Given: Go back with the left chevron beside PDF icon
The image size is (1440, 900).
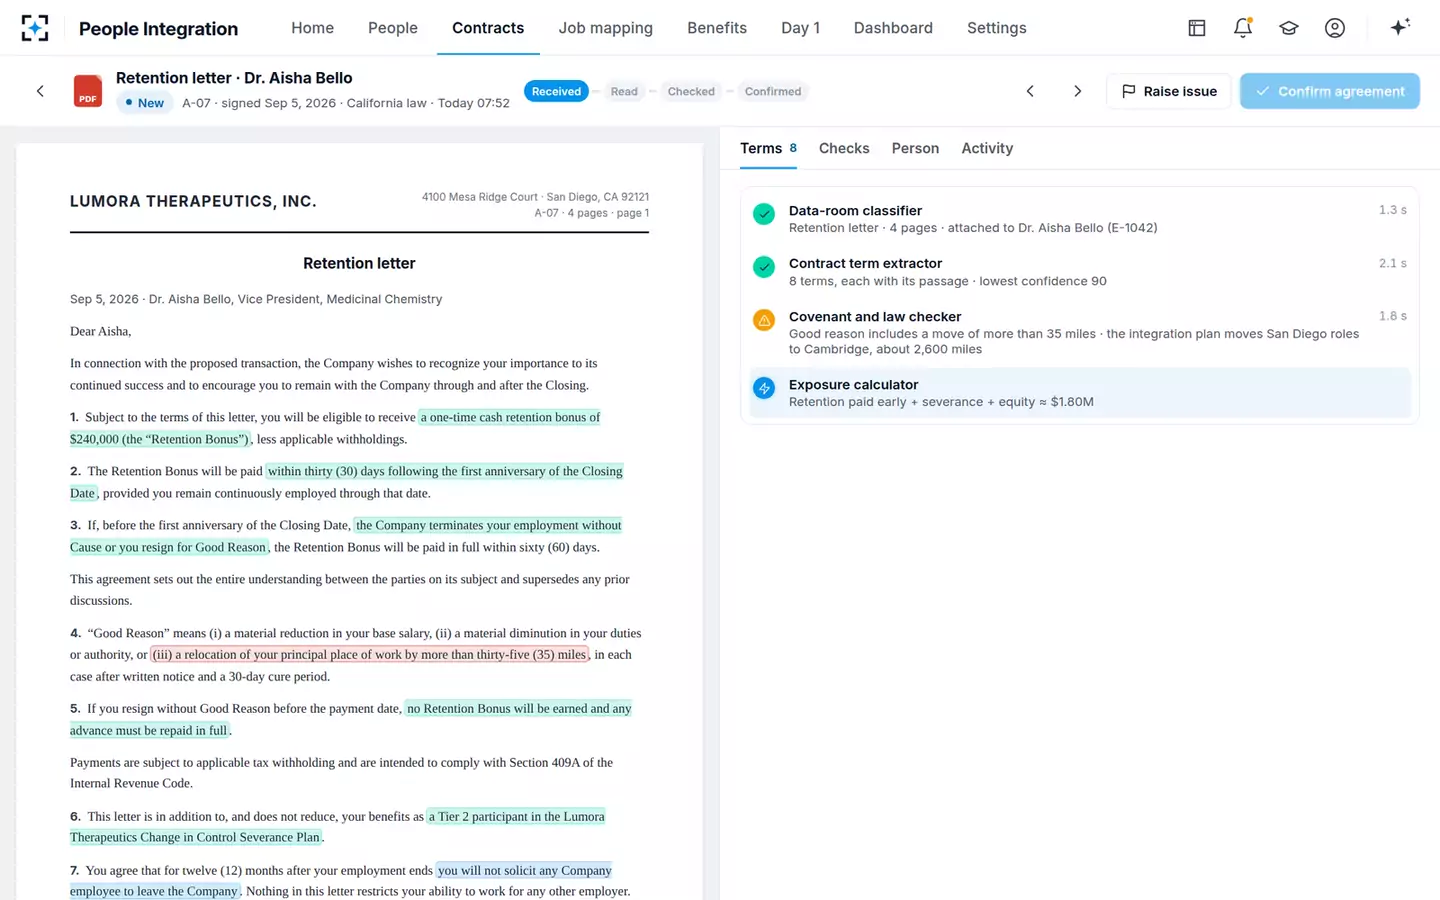Looking at the screenshot, I should pos(40,91).
